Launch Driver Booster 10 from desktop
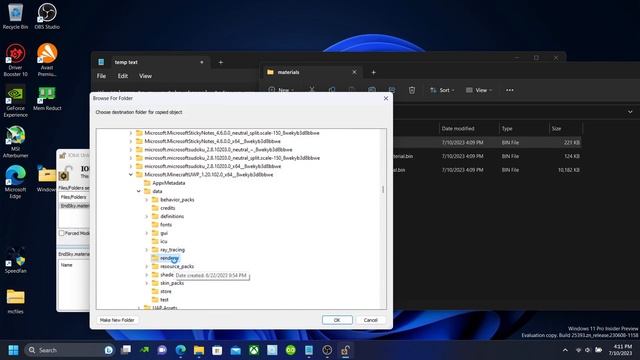The height and width of the screenshot is (360, 640). 16,60
